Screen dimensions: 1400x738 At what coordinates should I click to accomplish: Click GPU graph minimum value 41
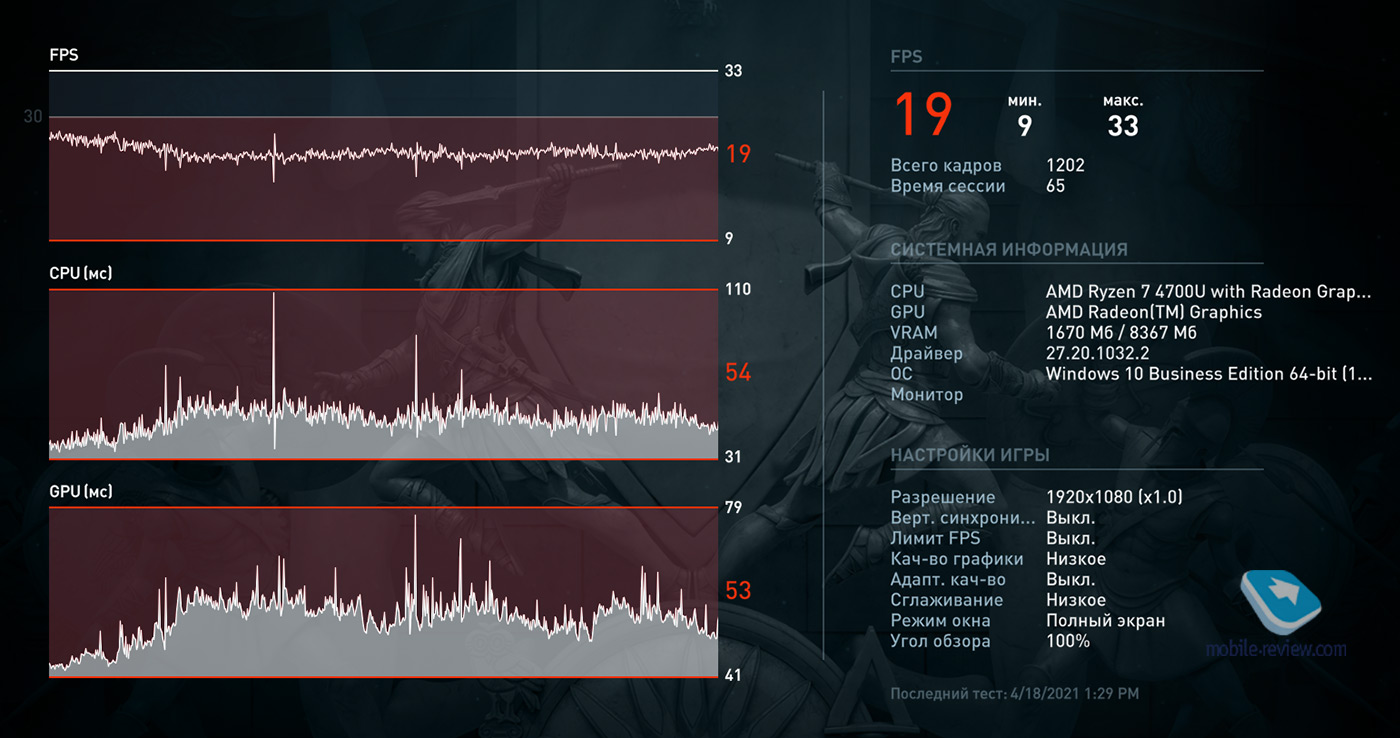pyautogui.click(x=733, y=675)
